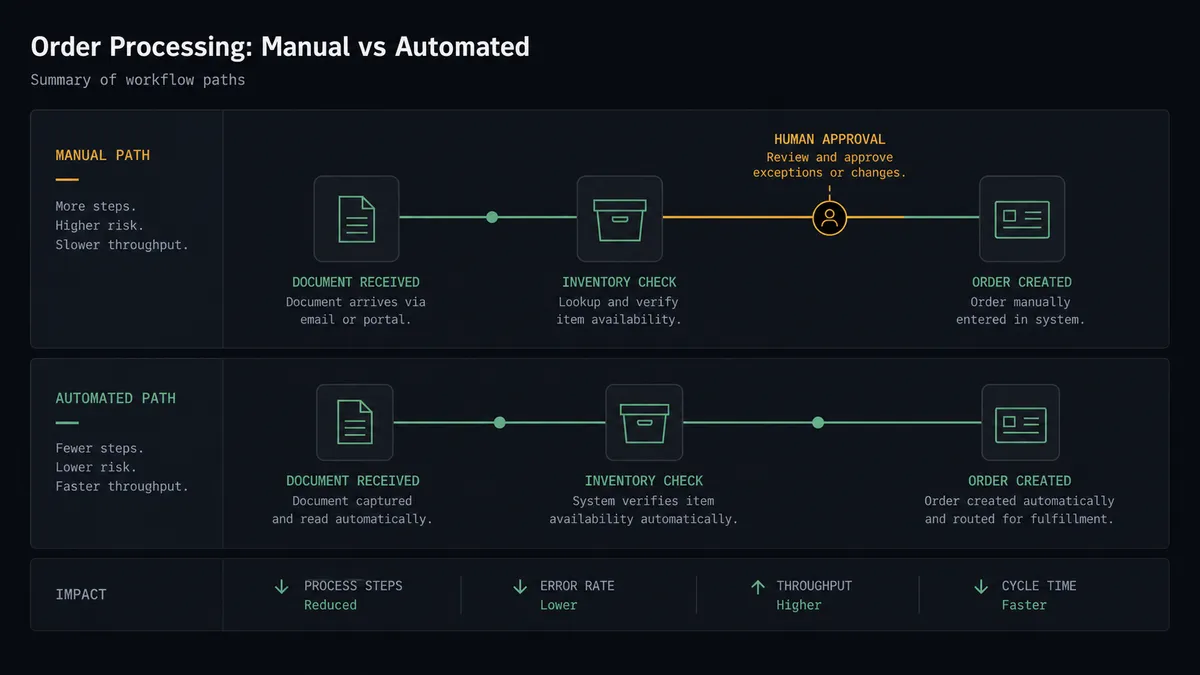Click the 'AUTOMATED PATH' heading

pyautogui.click(x=116, y=398)
